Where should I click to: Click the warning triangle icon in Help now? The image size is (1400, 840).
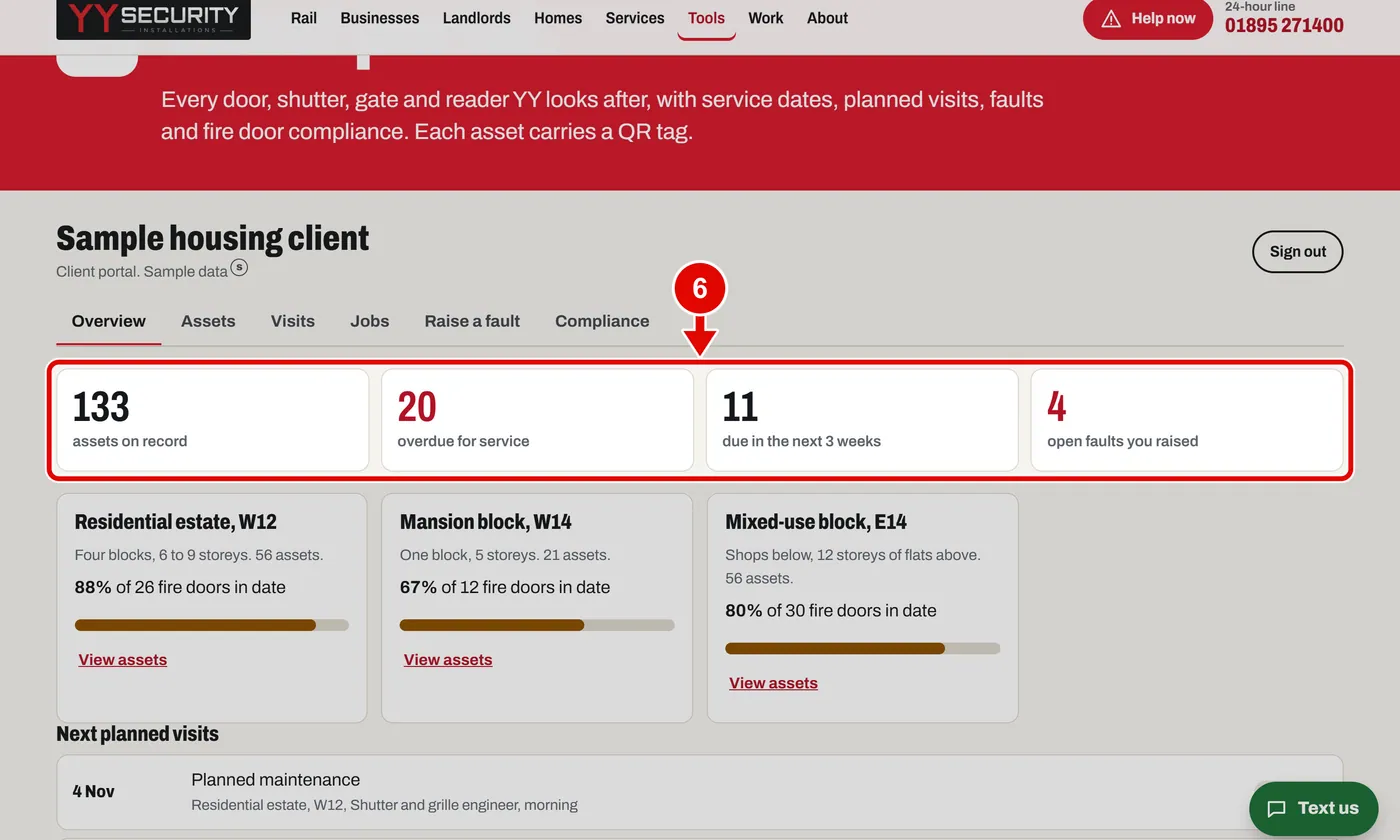pyautogui.click(x=1111, y=19)
